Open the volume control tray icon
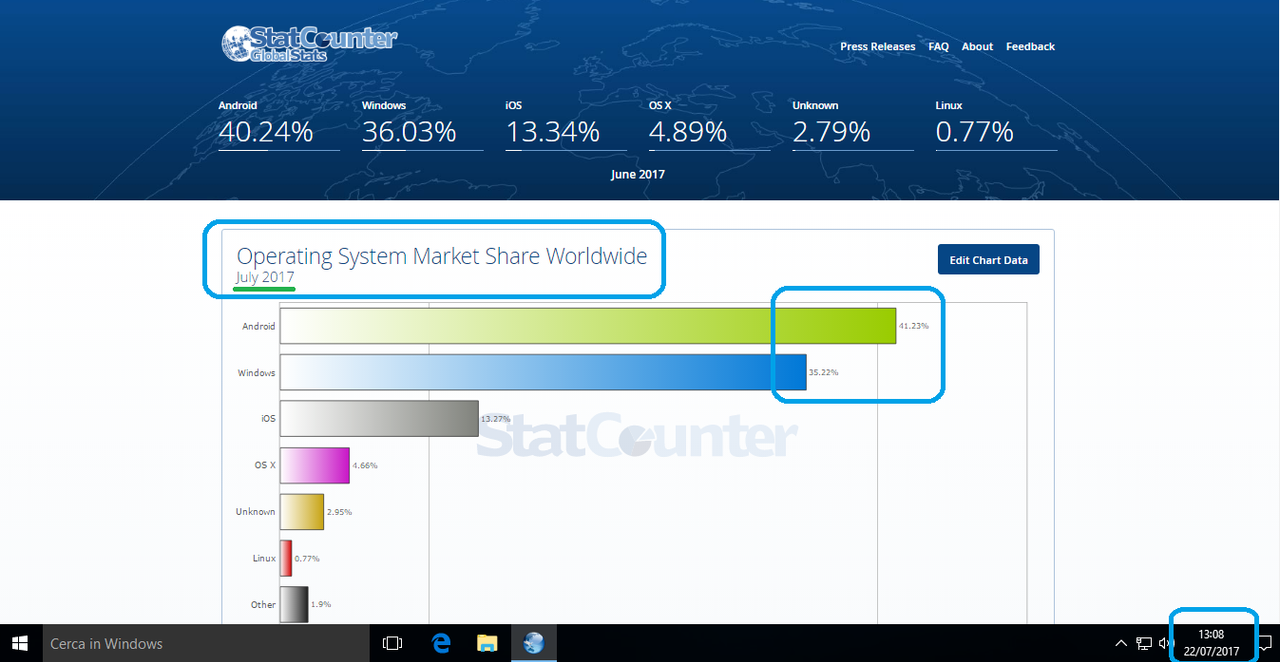 (1166, 643)
